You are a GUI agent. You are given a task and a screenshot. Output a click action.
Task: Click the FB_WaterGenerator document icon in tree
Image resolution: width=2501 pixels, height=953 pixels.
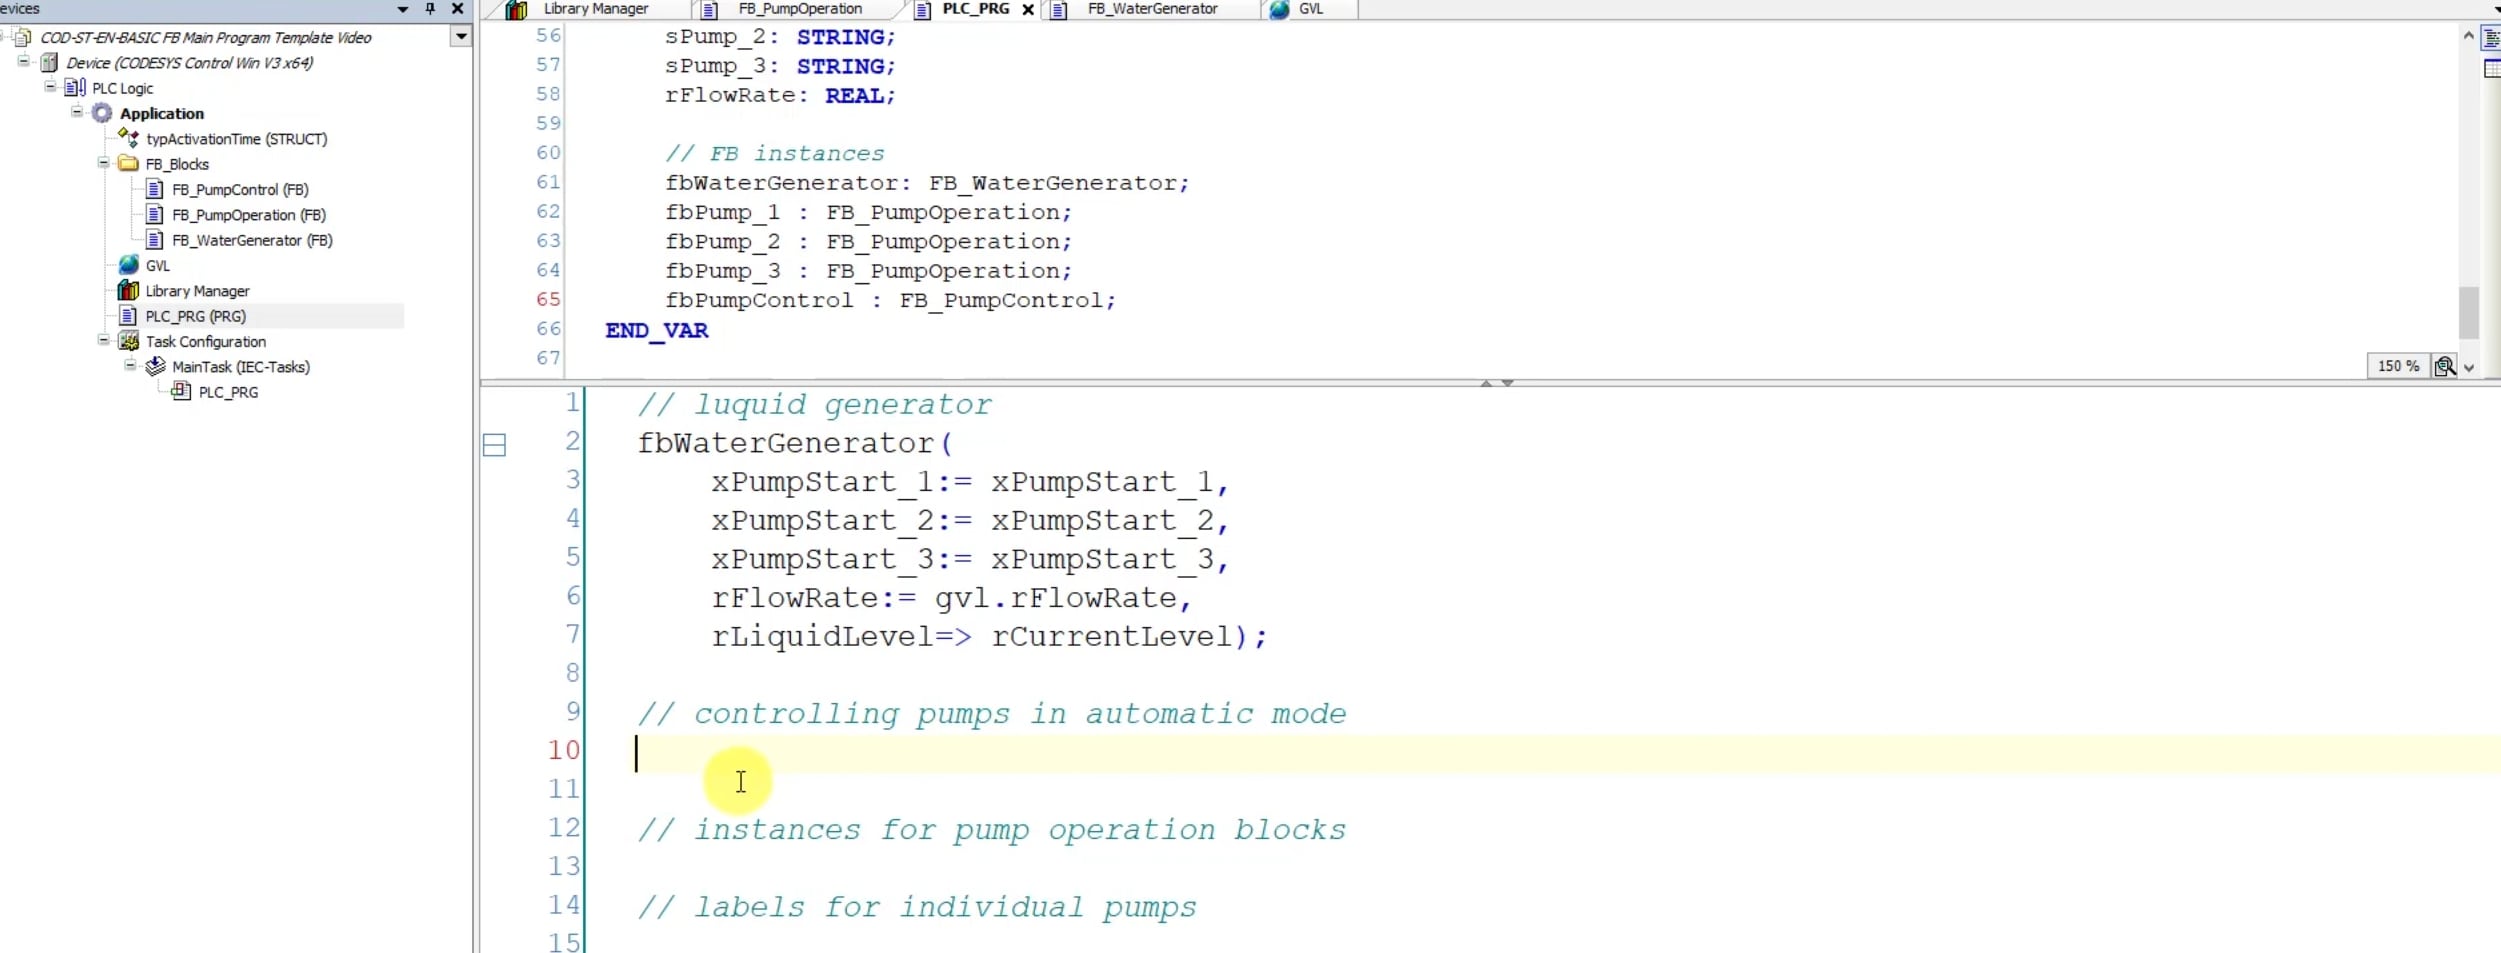point(154,240)
